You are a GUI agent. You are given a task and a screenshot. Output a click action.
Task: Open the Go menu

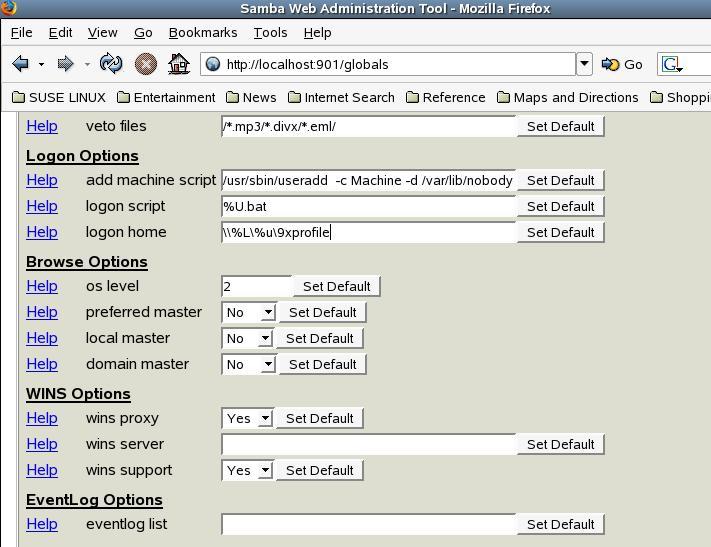coord(143,33)
